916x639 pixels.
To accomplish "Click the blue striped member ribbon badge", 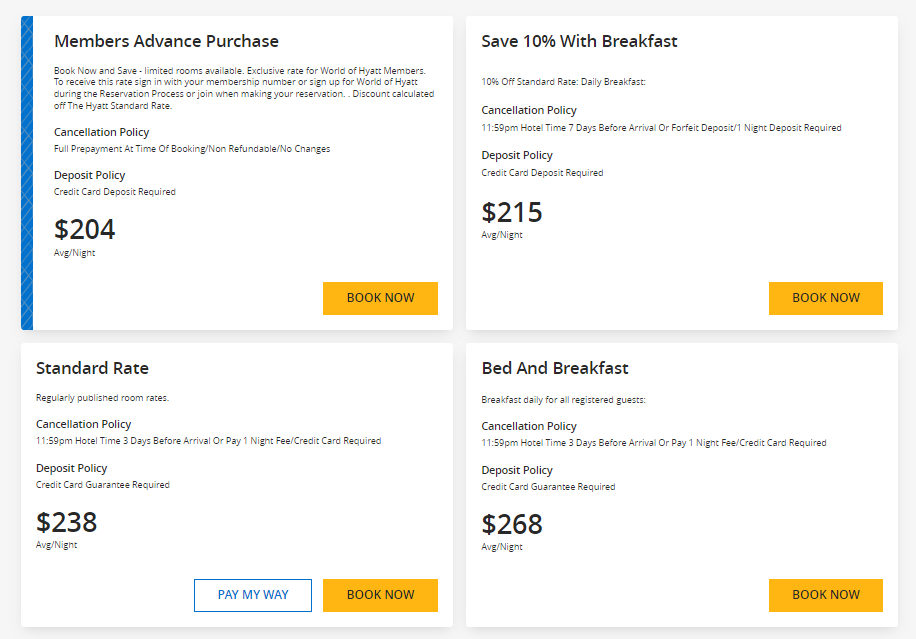I will pyautogui.click(x=26, y=170).
